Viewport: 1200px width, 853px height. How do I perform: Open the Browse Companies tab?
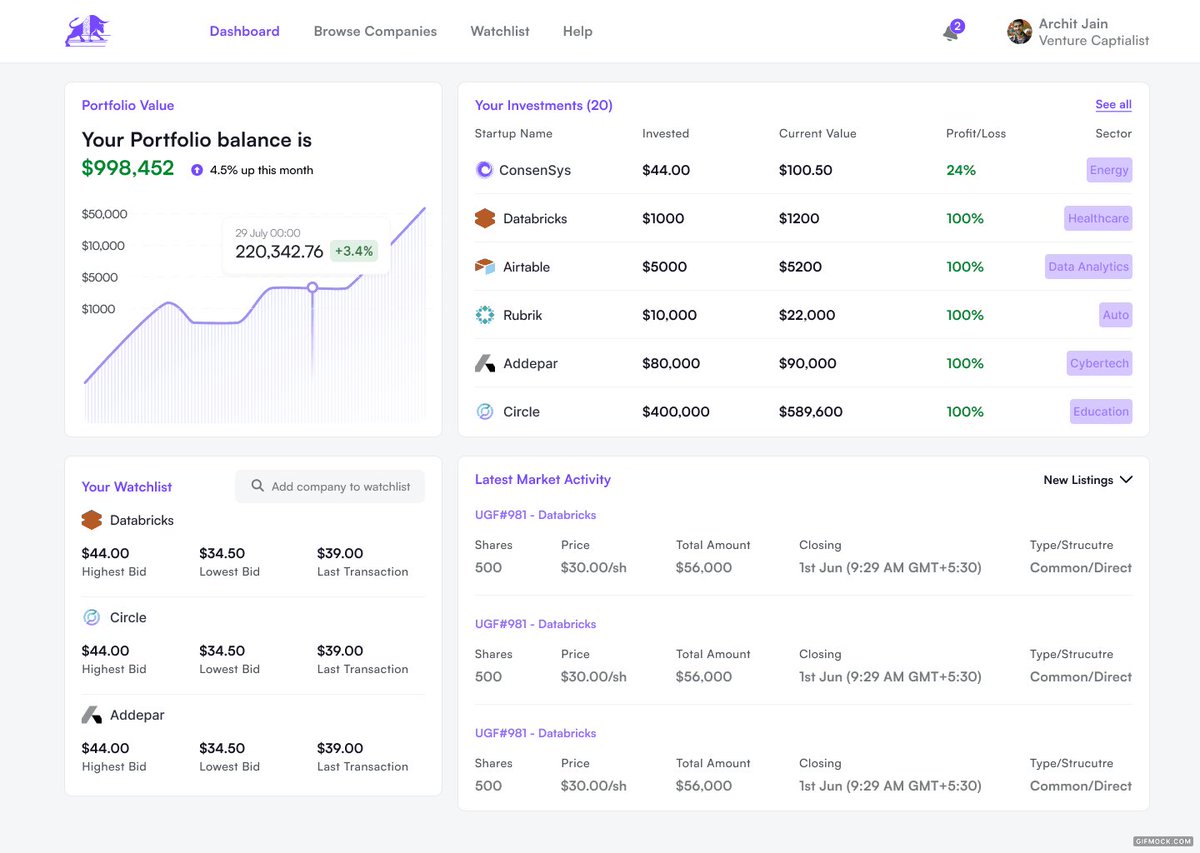tap(375, 31)
